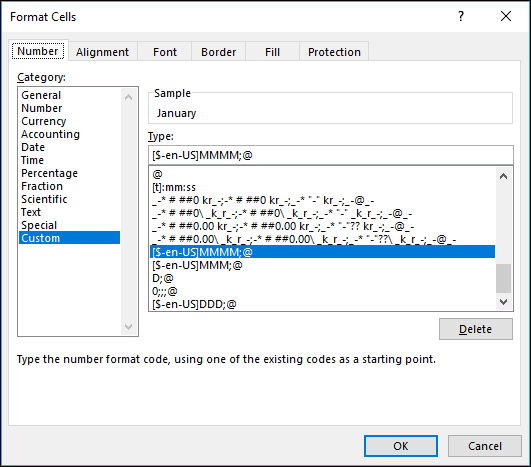The image size is (531, 467).
Task: Click the type list scrollbar thumb
Action: point(504,278)
